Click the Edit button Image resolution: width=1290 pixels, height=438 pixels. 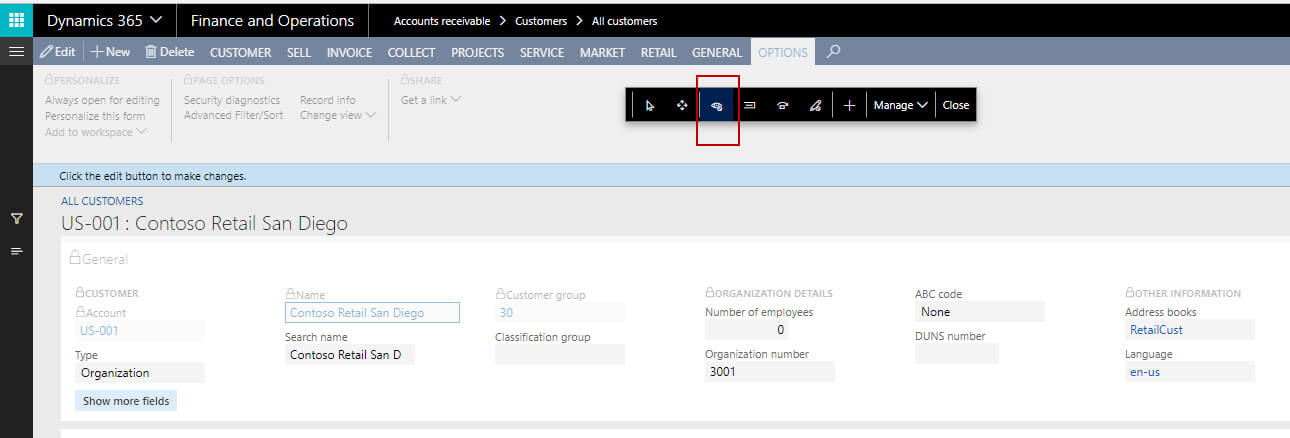pyautogui.click(x=58, y=52)
